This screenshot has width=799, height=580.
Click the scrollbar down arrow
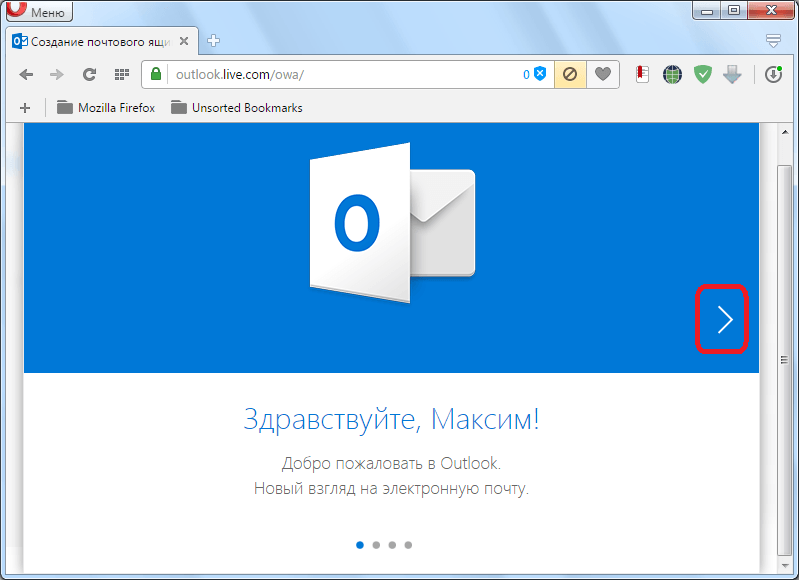[785, 566]
